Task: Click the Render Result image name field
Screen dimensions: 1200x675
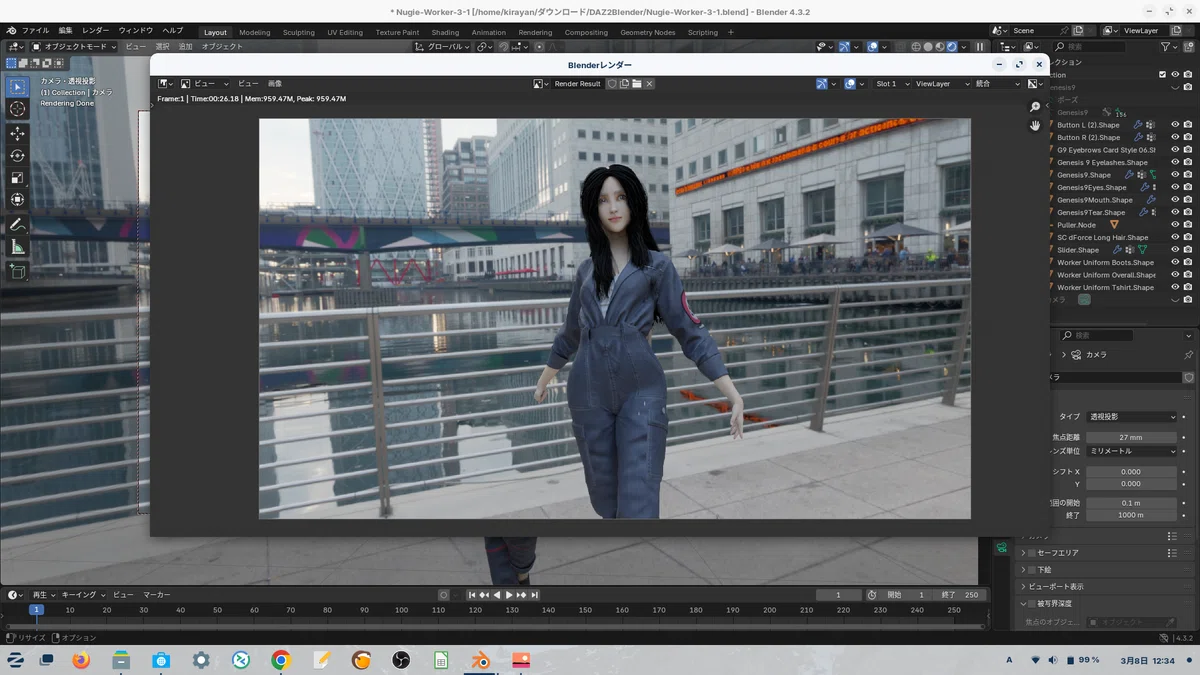Action: [x=577, y=84]
